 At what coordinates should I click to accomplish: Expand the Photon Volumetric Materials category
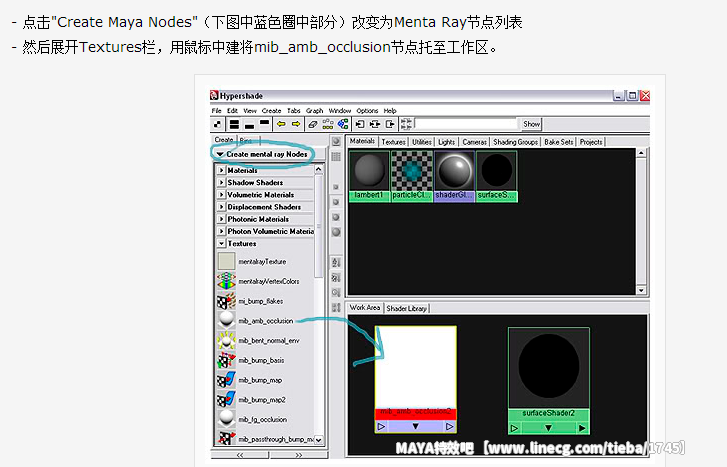point(221,230)
